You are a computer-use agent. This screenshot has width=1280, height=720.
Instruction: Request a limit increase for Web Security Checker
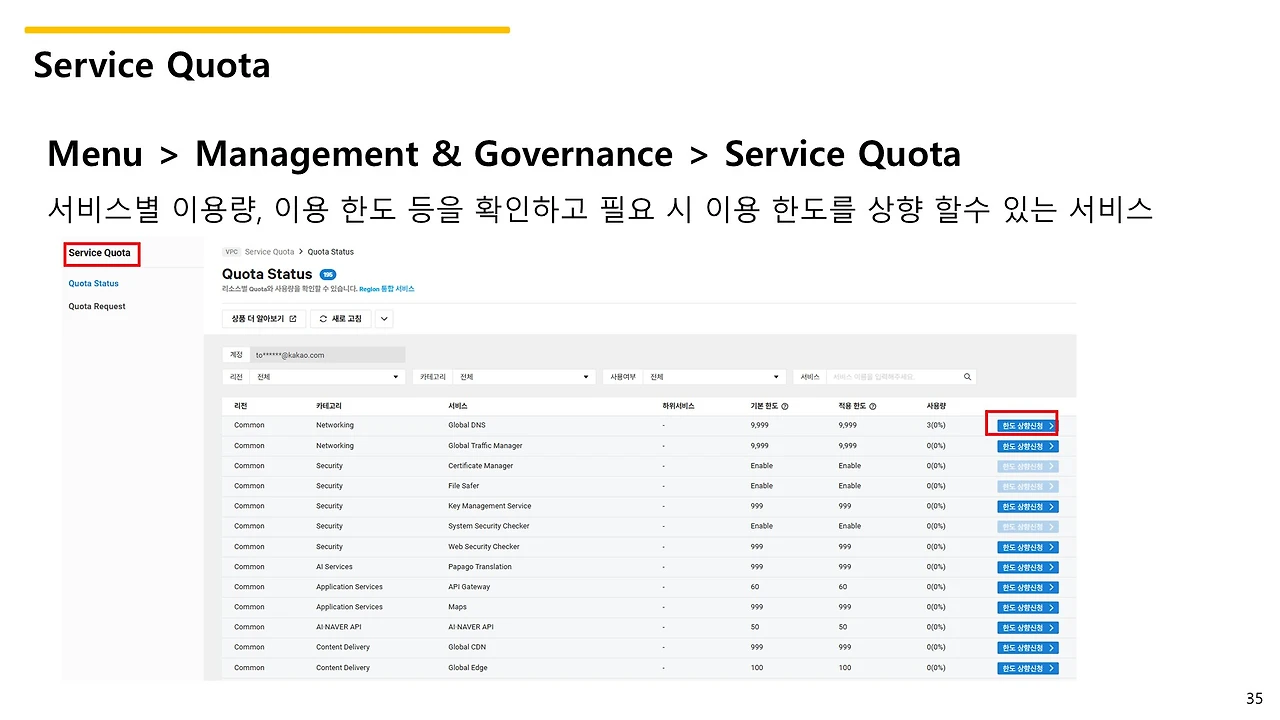click(1028, 547)
